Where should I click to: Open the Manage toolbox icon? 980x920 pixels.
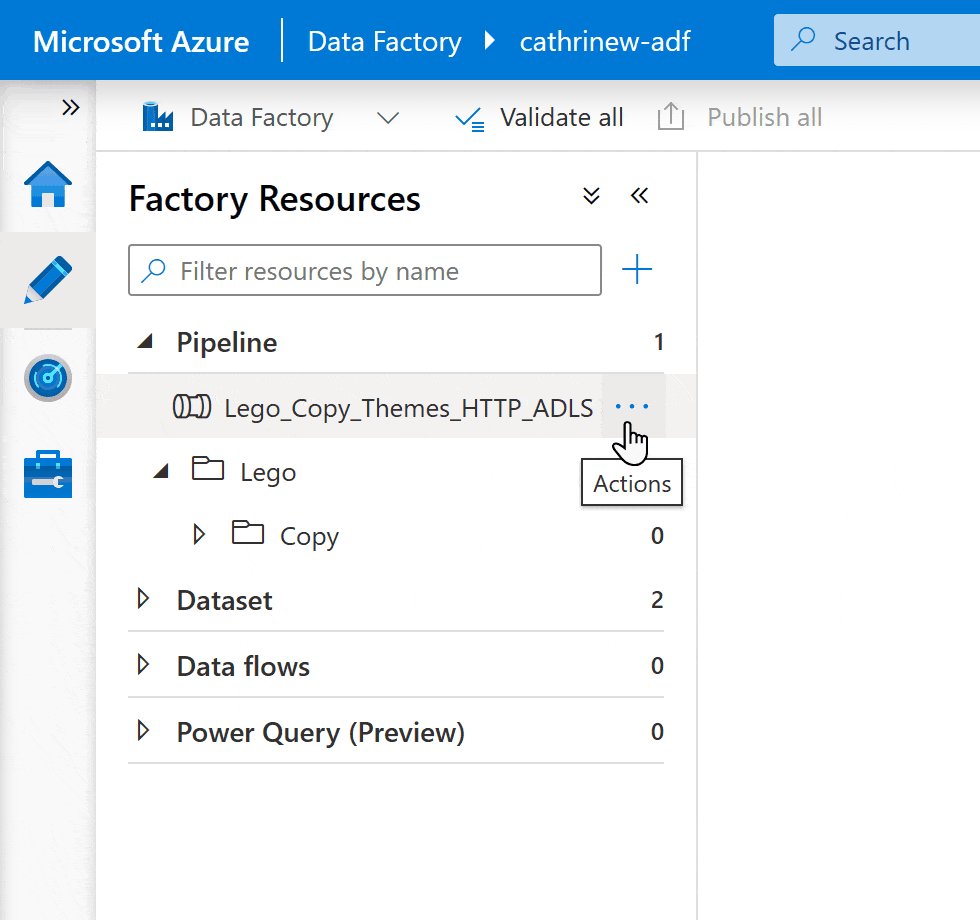[x=48, y=473]
